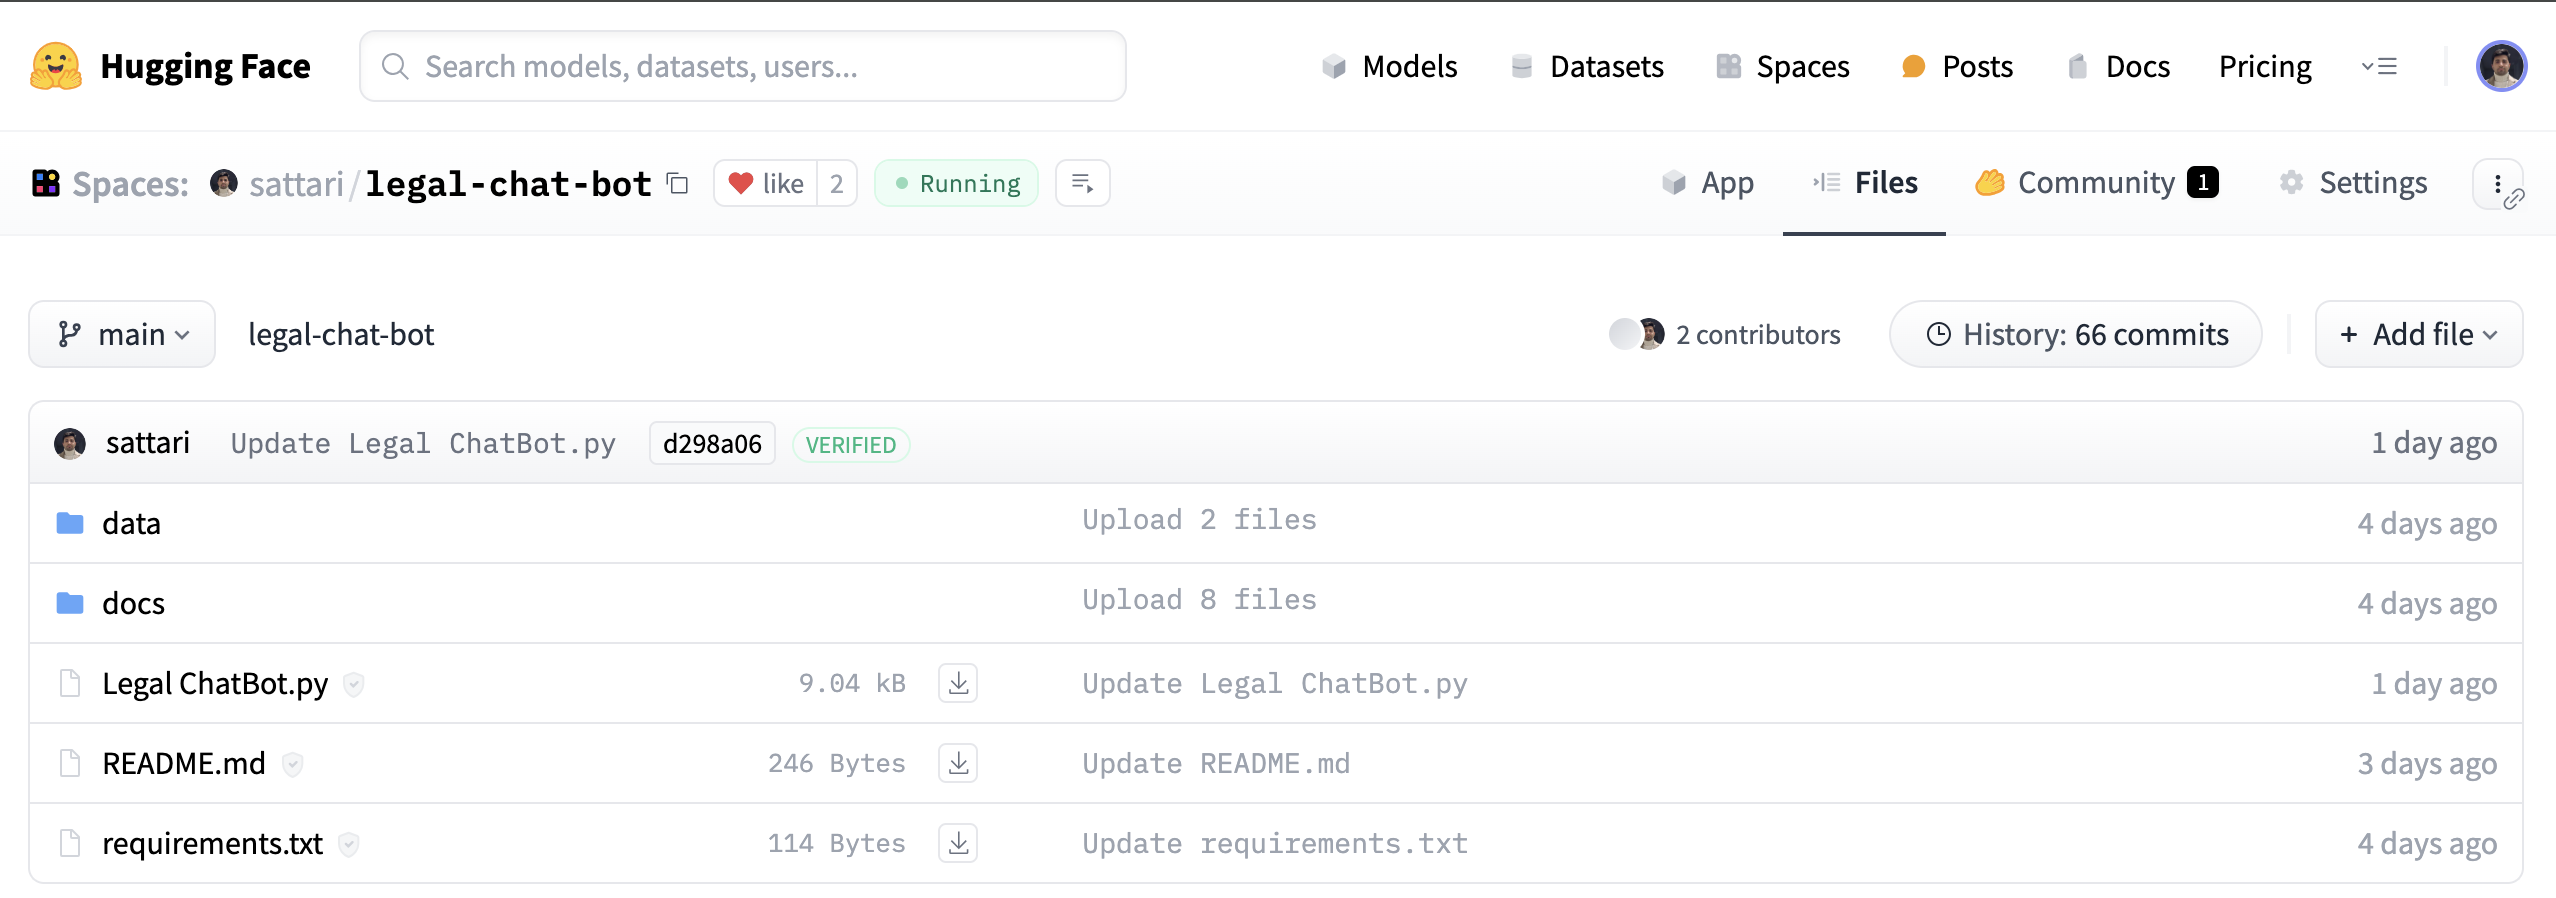The image size is (2556, 898).
Task: Download README.md
Action: pos(958,764)
